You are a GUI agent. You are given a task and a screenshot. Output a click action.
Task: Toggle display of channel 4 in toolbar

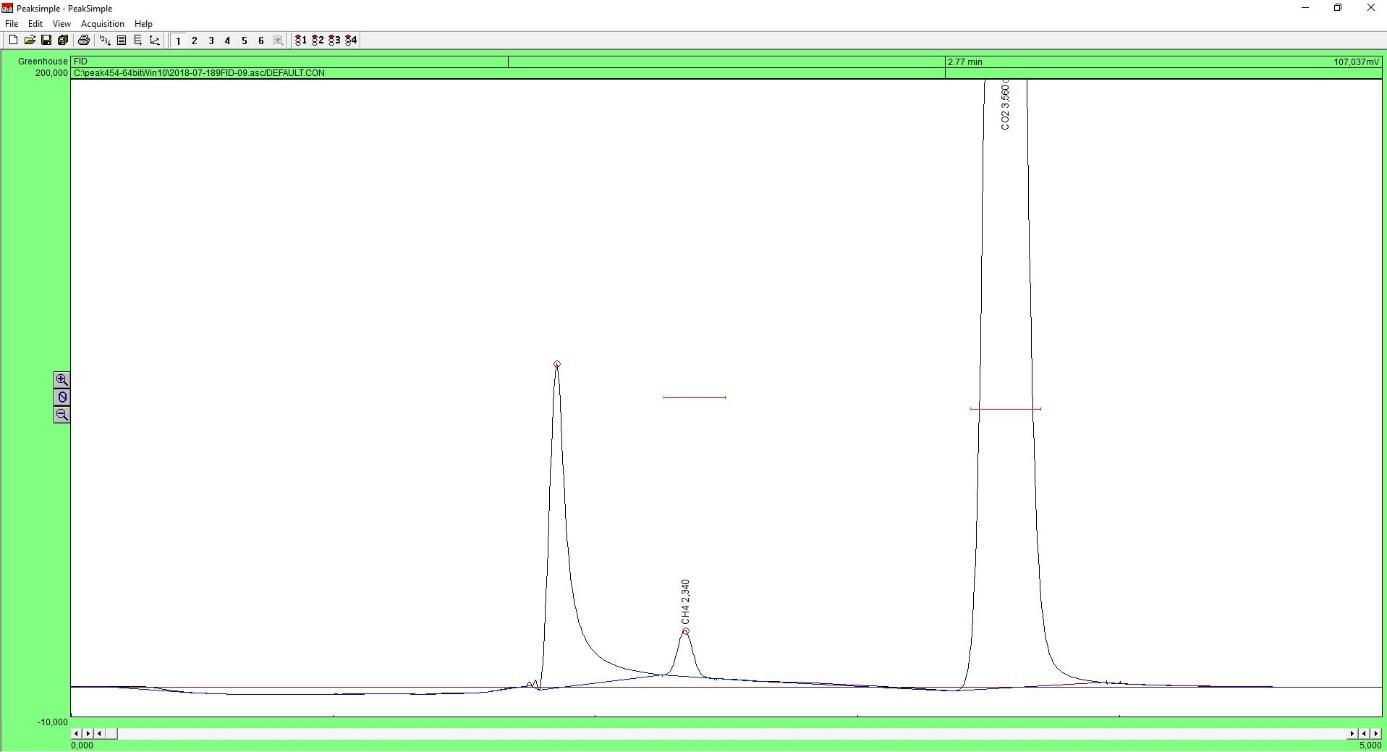click(227, 40)
